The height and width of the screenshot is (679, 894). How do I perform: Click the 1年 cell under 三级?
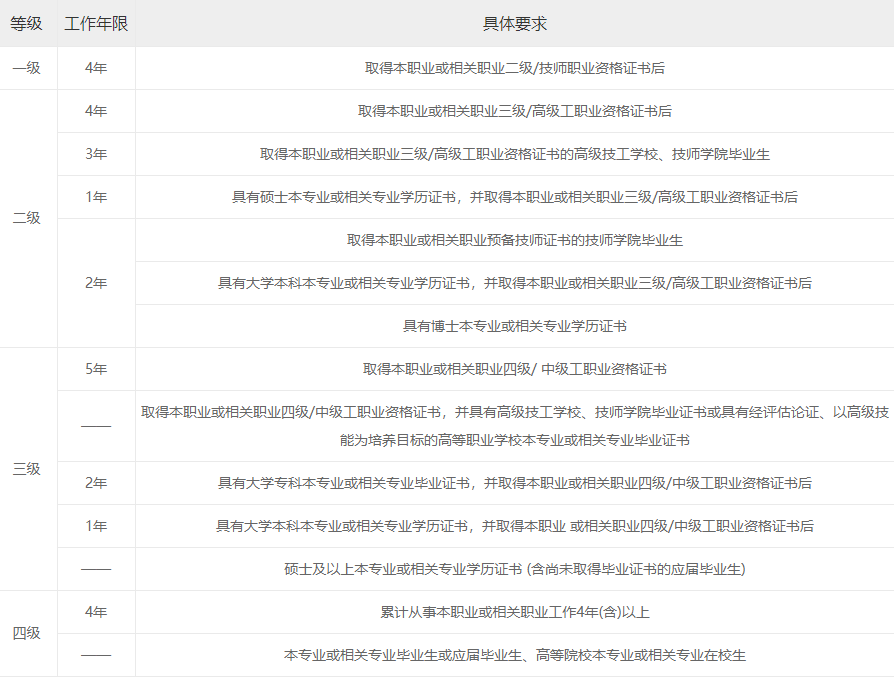[x=96, y=526]
